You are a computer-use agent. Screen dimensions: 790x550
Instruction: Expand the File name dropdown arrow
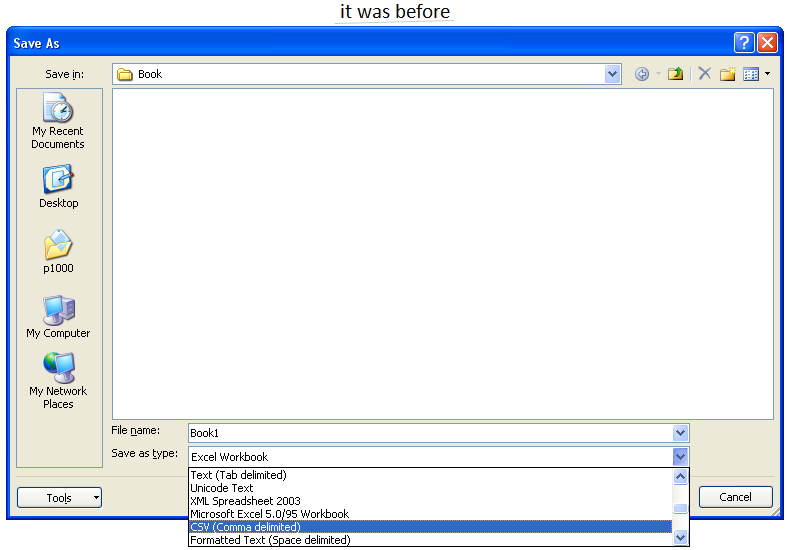pyautogui.click(x=680, y=433)
